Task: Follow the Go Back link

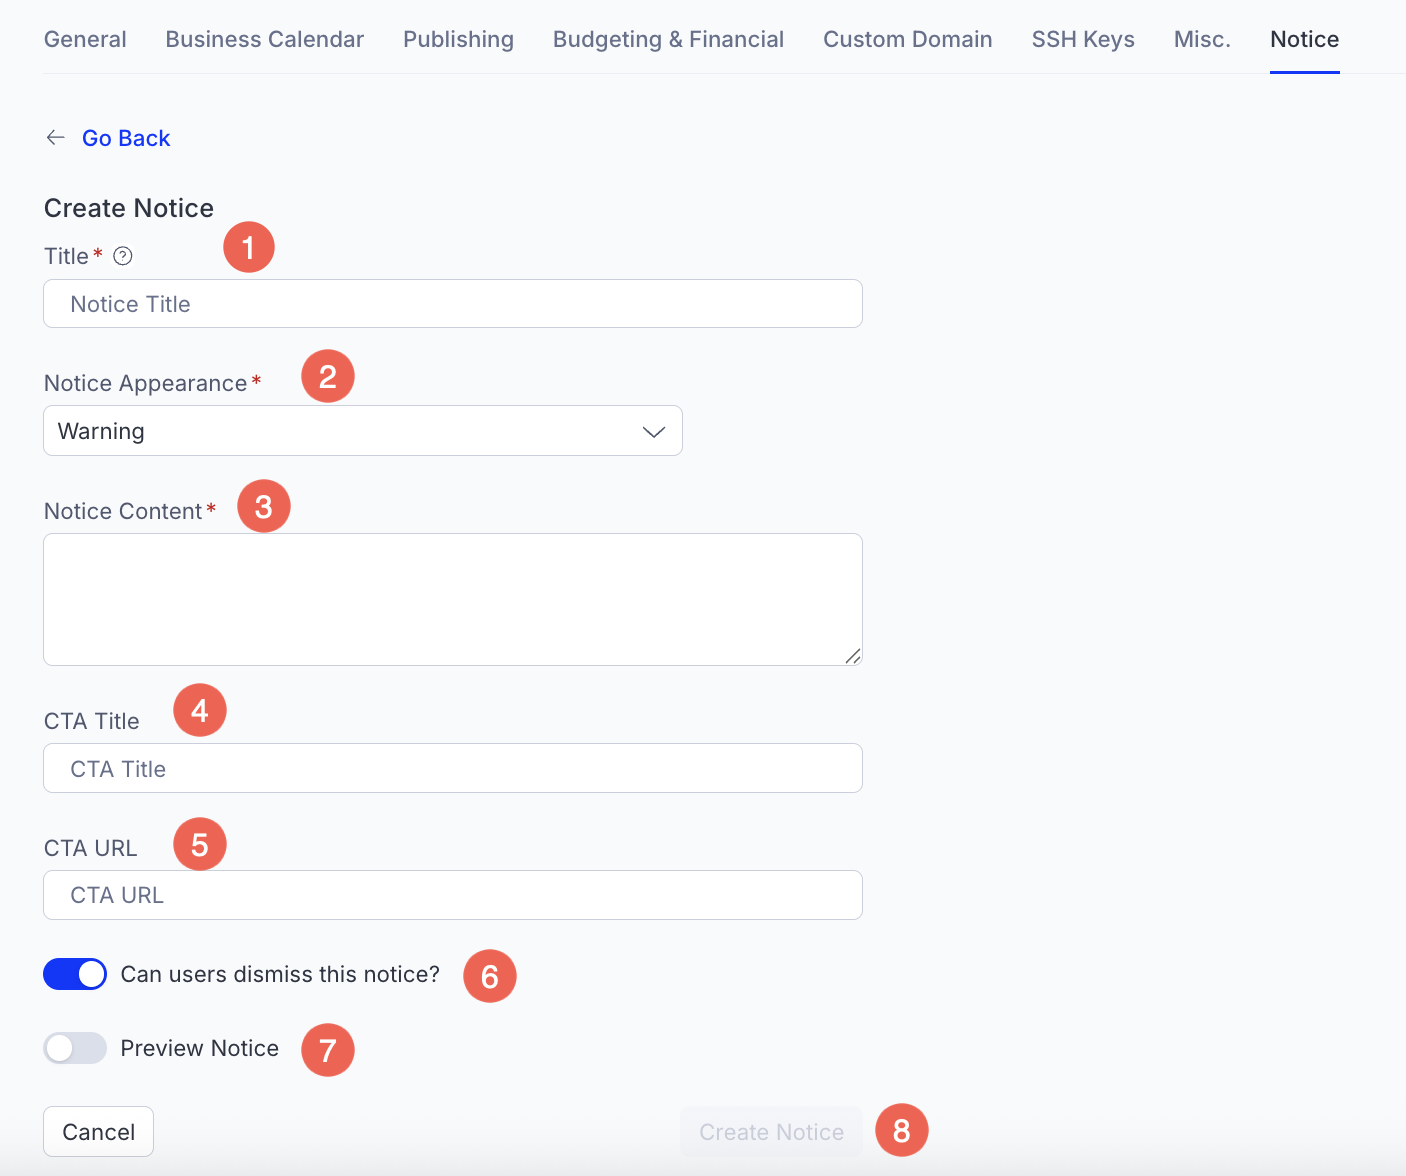Action: (126, 138)
